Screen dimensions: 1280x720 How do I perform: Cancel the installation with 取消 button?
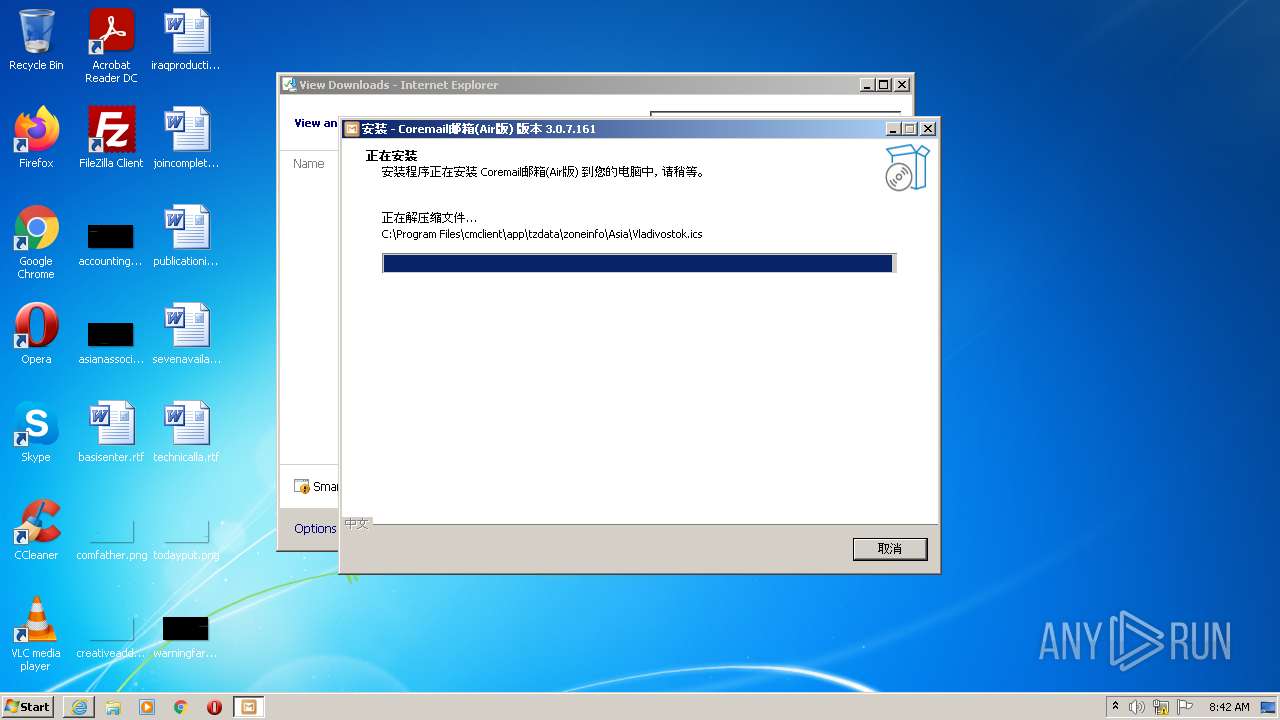pyautogui.click(x=890, y=549)
